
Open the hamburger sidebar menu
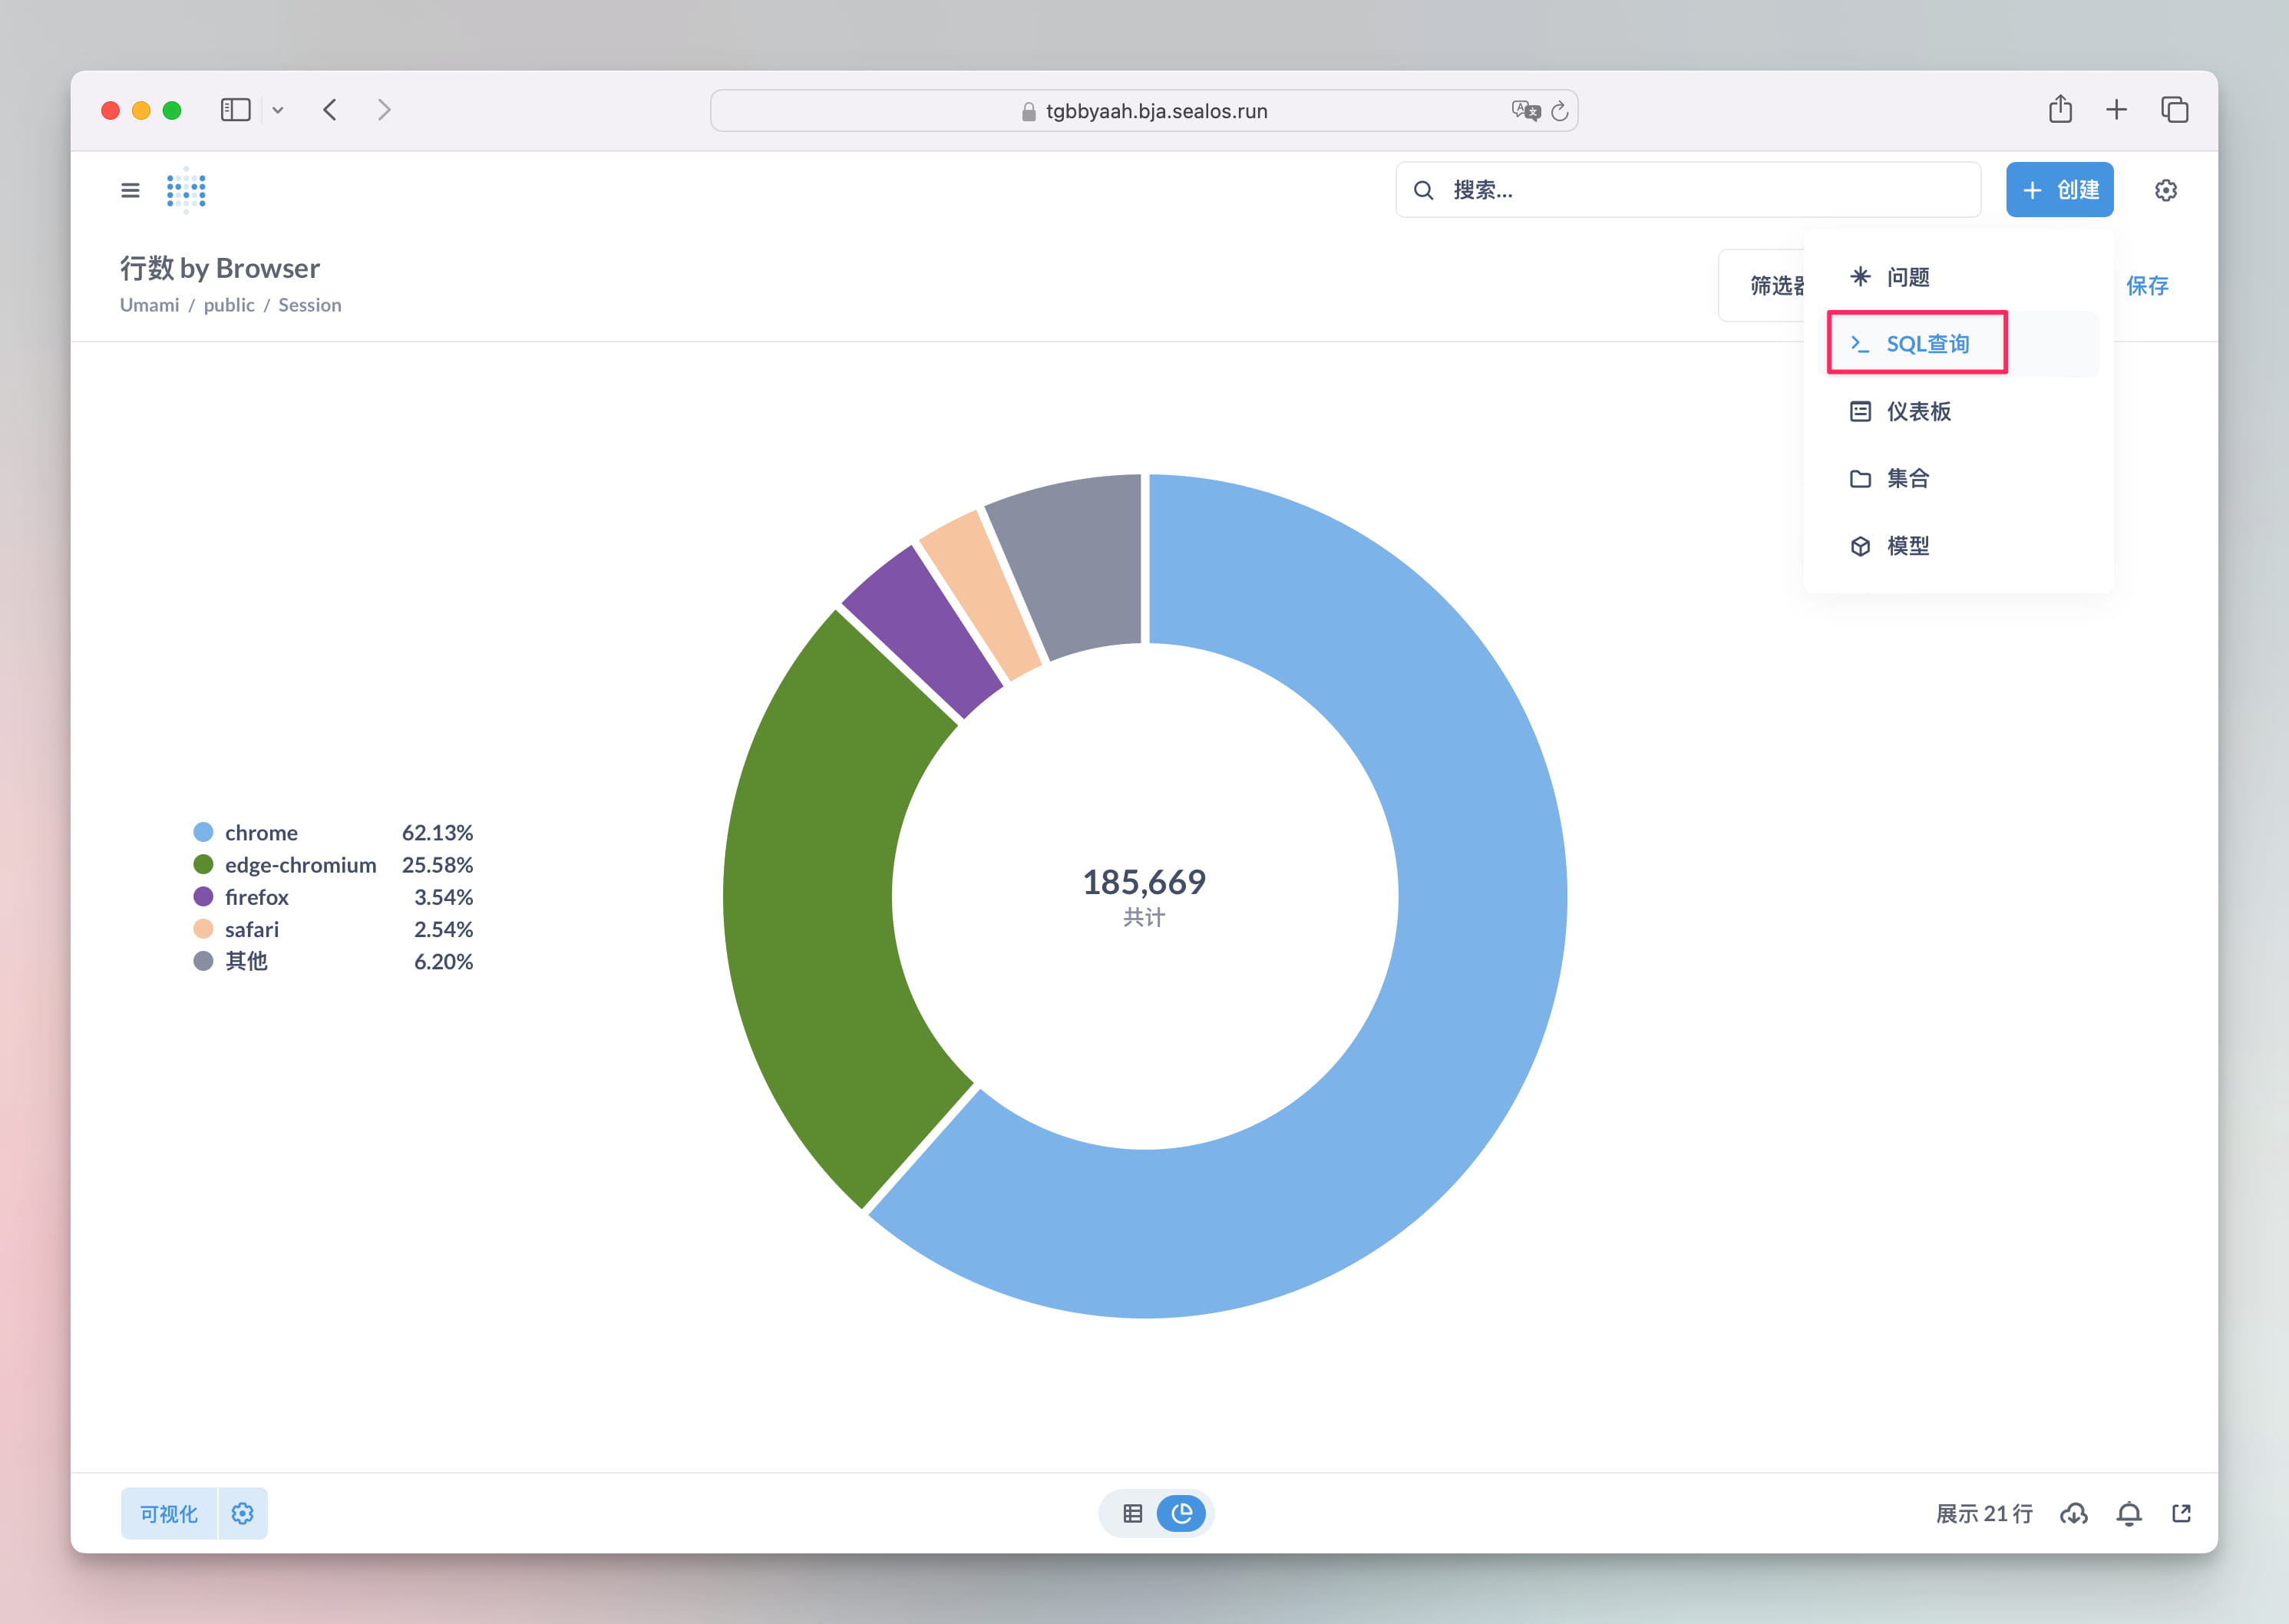click(130, 190)
